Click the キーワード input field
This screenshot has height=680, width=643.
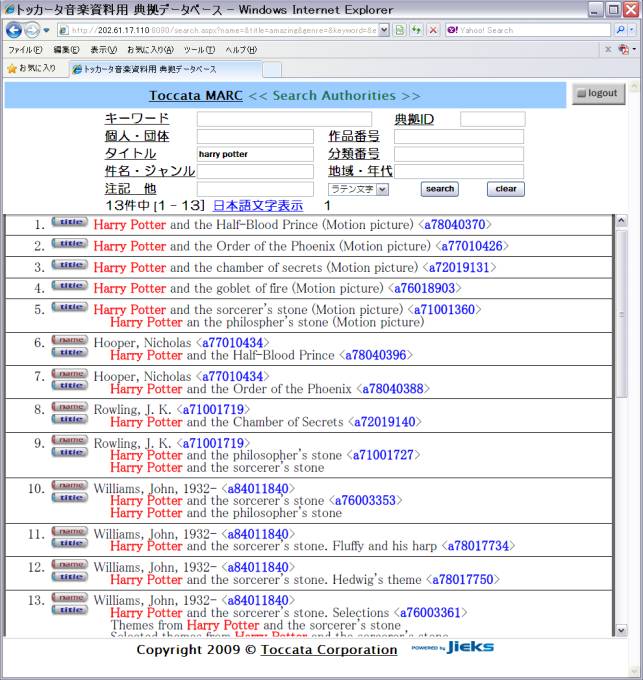(284, 119)
